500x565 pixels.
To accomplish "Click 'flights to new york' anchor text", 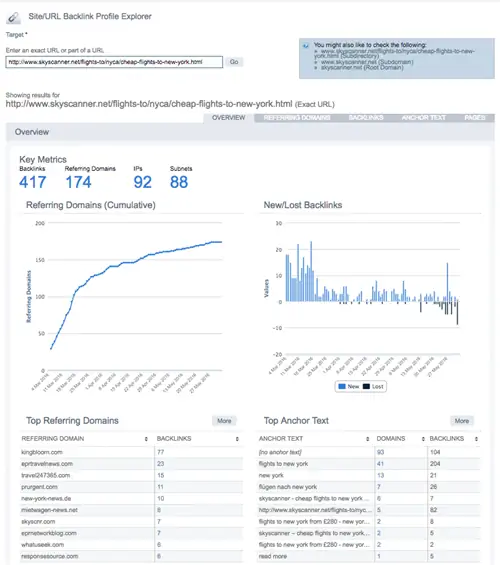I will (283, 464).
